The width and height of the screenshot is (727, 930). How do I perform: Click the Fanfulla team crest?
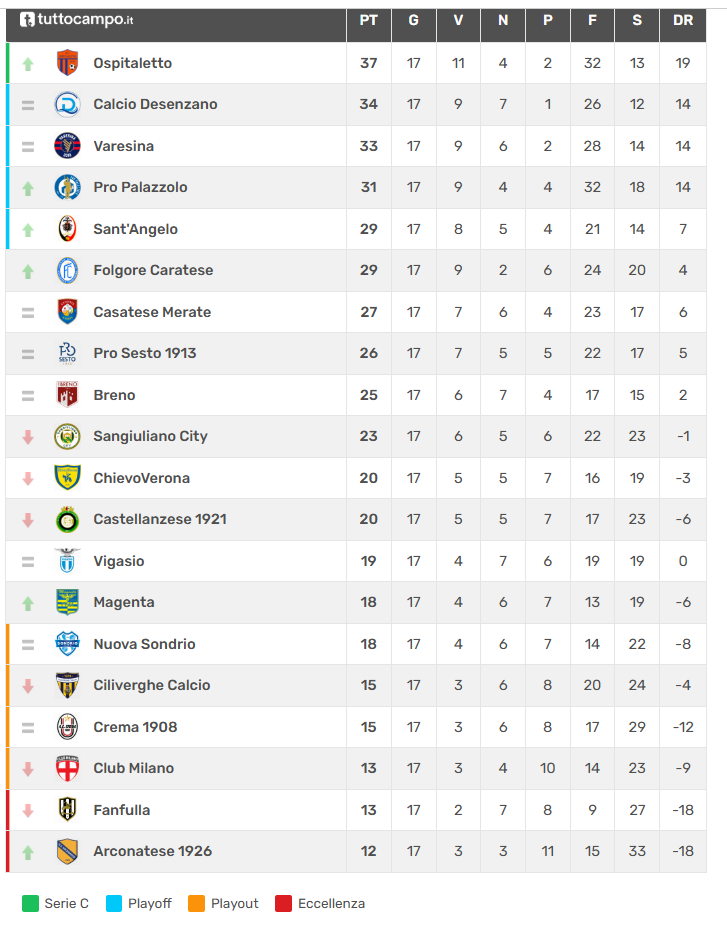(x=67, y=810)
